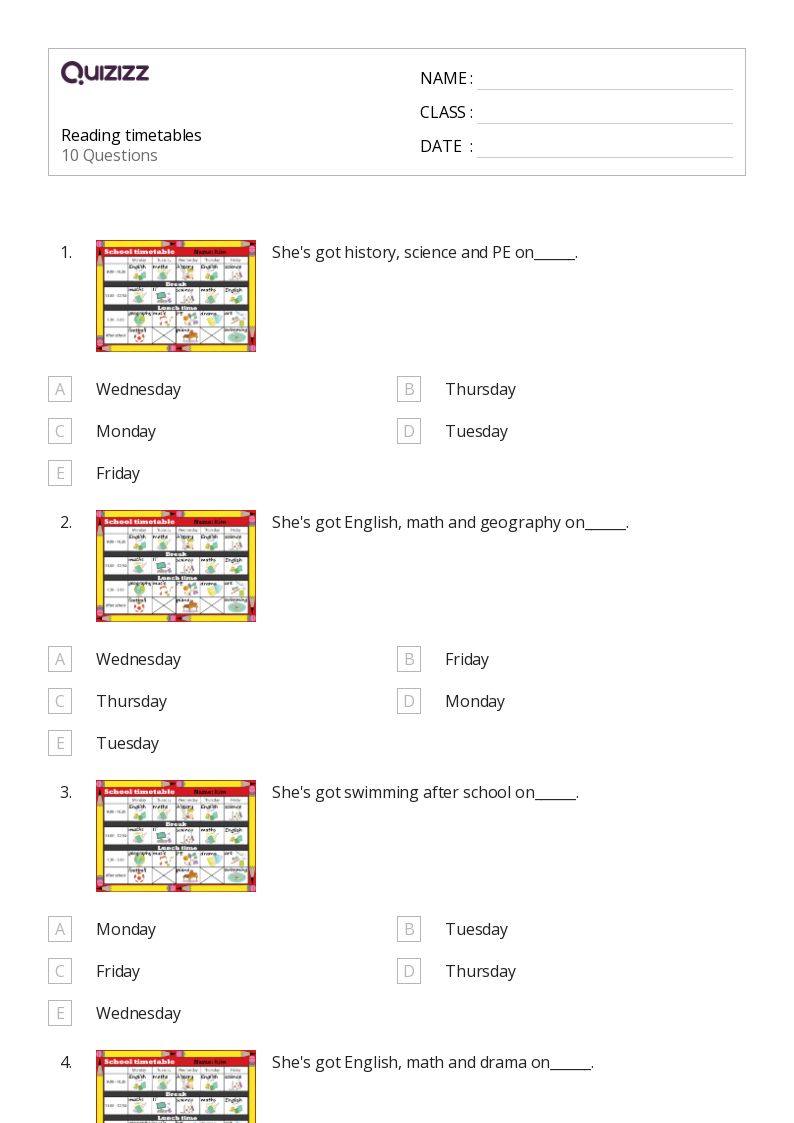Click the NAME input line
The height and width of the screenshot is (1123, 794).
[x=604, y=79]
